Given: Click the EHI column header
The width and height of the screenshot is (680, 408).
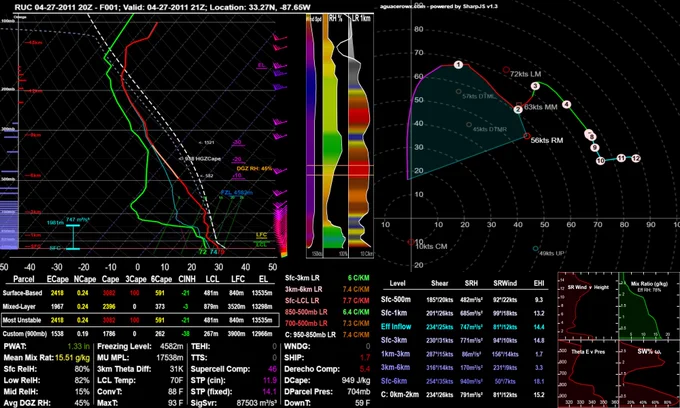Looking at the screenshot, I should [x=539, y=283].
